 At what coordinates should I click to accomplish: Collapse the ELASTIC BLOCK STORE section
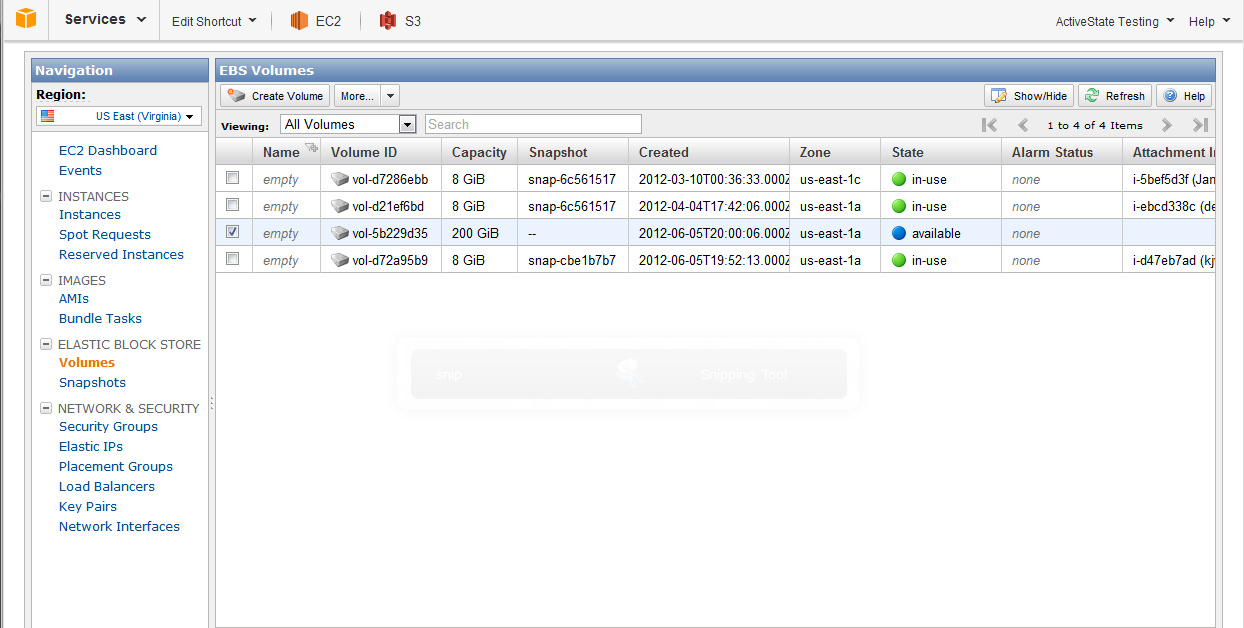pos(46,344)
